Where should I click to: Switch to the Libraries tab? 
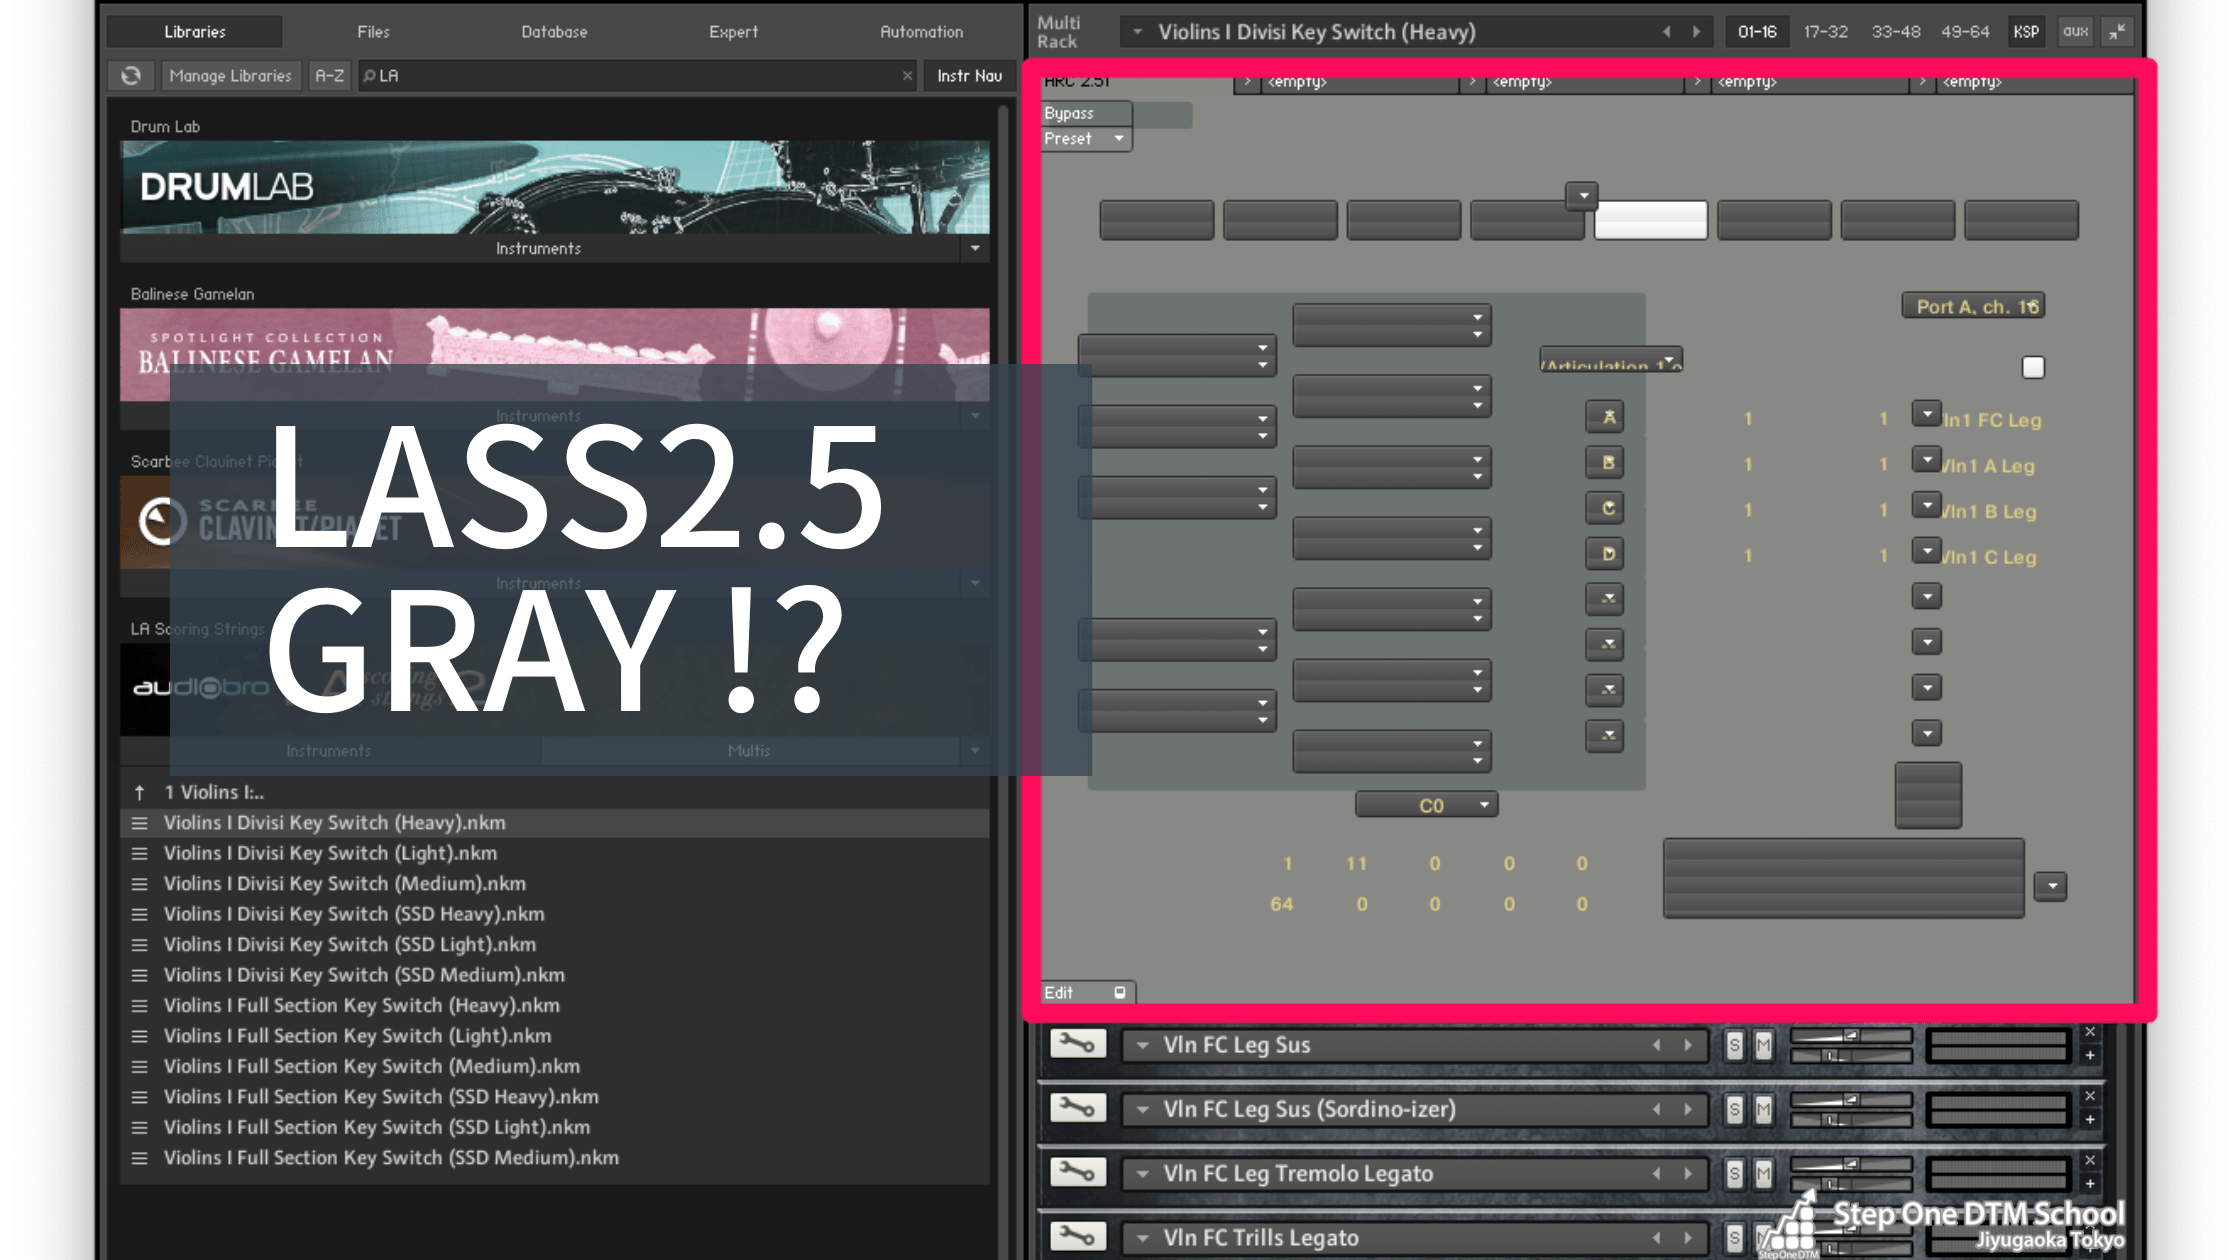tap(195, 32)
